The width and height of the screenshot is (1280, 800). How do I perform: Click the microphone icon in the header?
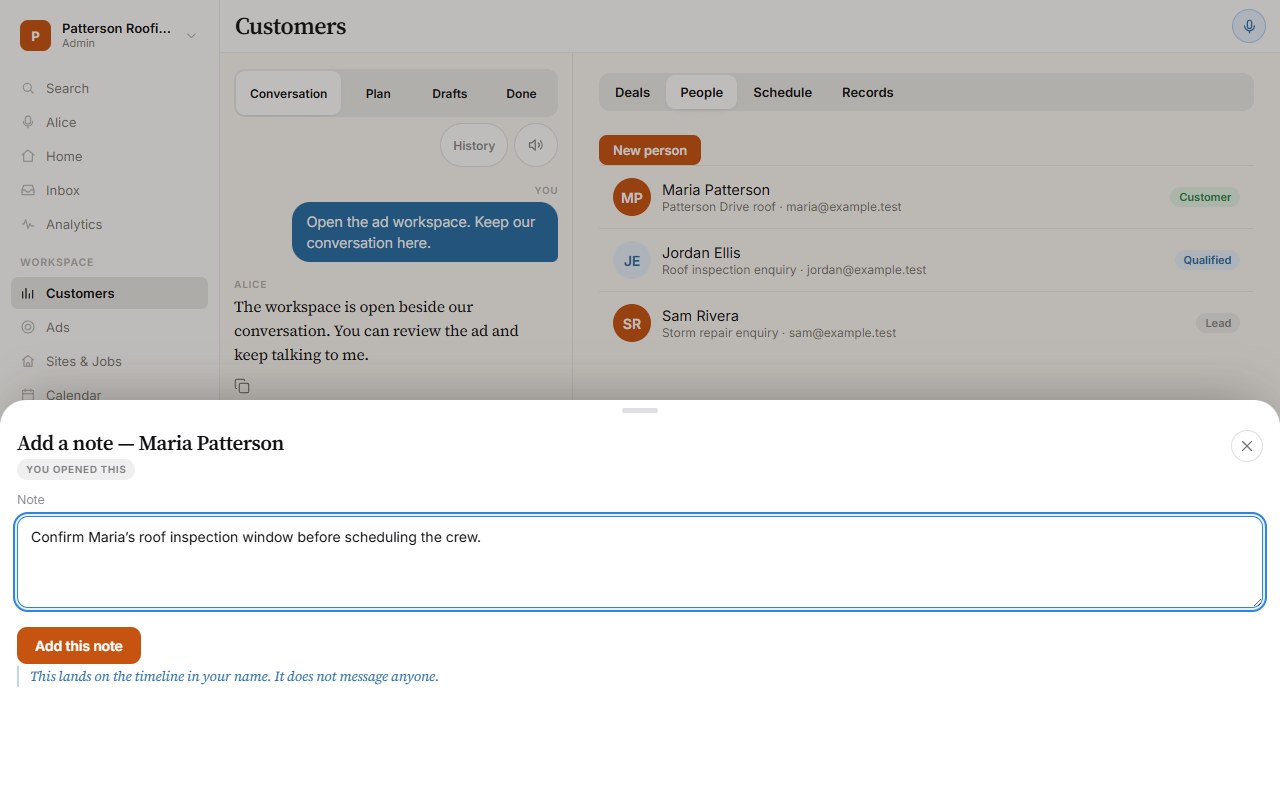pos(1248,26)
